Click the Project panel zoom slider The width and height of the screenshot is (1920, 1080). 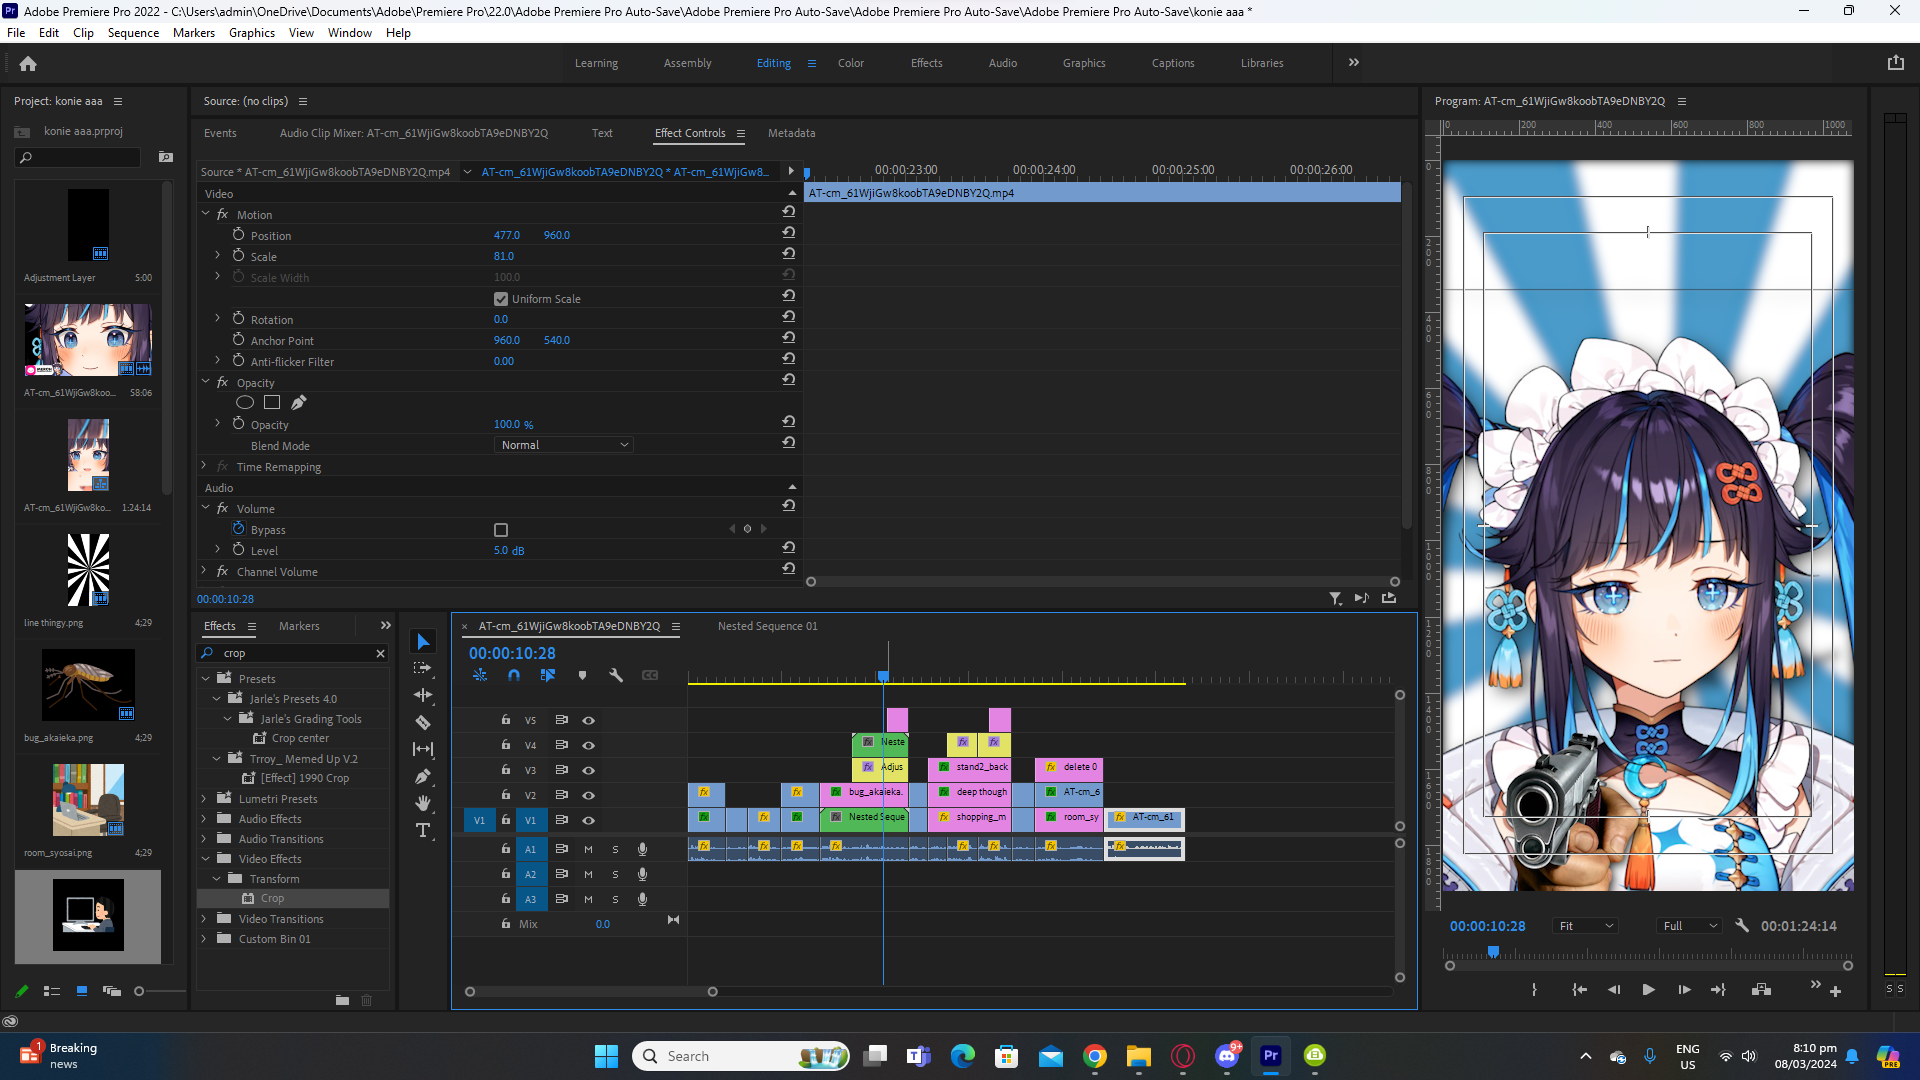(x=139, y=991)
